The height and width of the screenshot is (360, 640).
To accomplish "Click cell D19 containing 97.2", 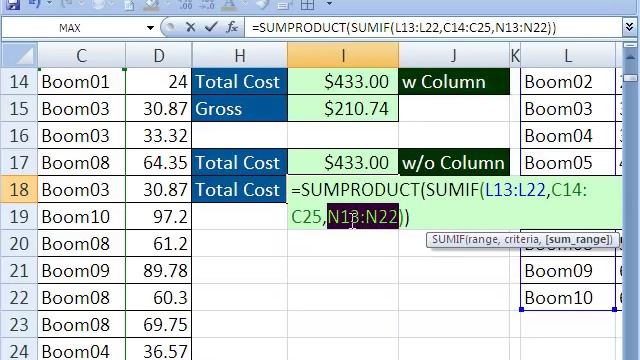I will pyautogui.click(x=158, y=216).
